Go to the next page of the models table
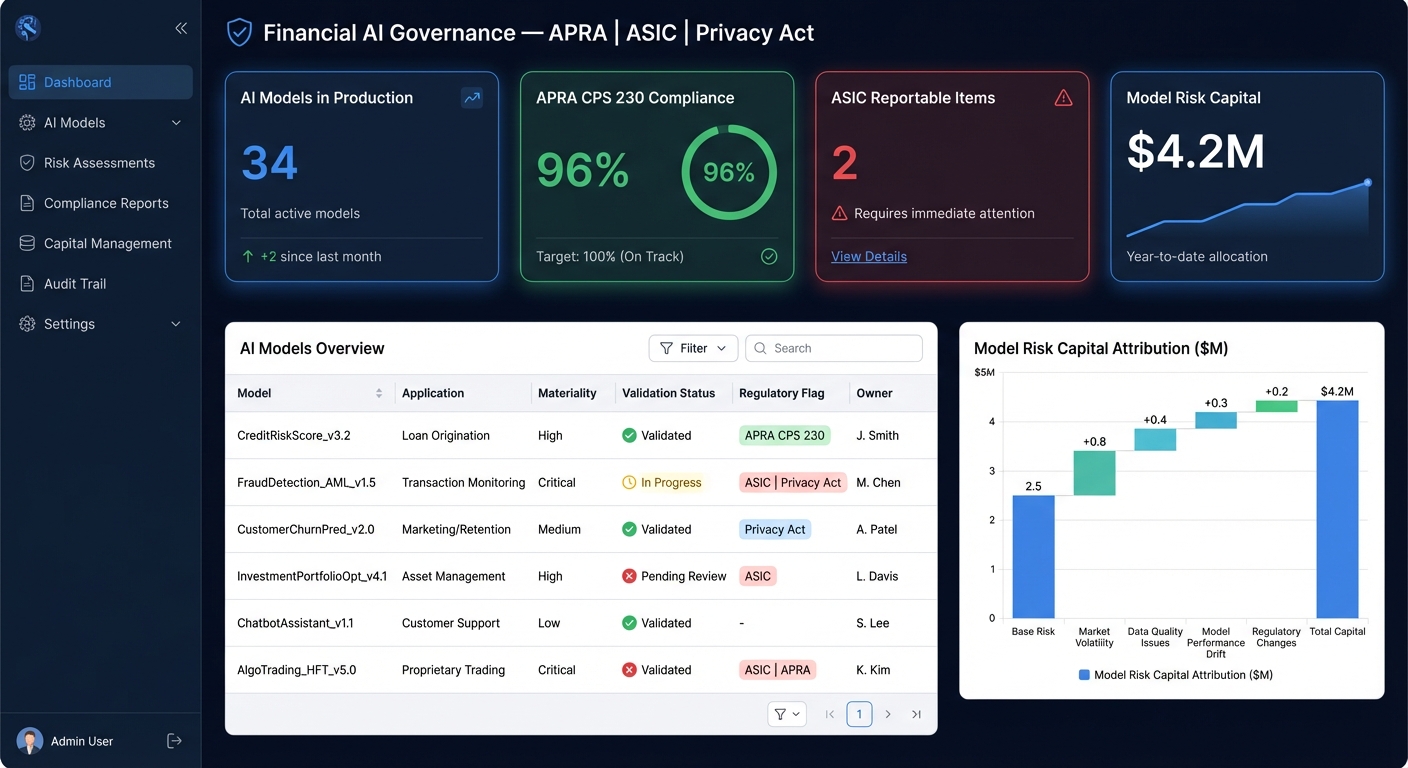 [x=888, y=714]
